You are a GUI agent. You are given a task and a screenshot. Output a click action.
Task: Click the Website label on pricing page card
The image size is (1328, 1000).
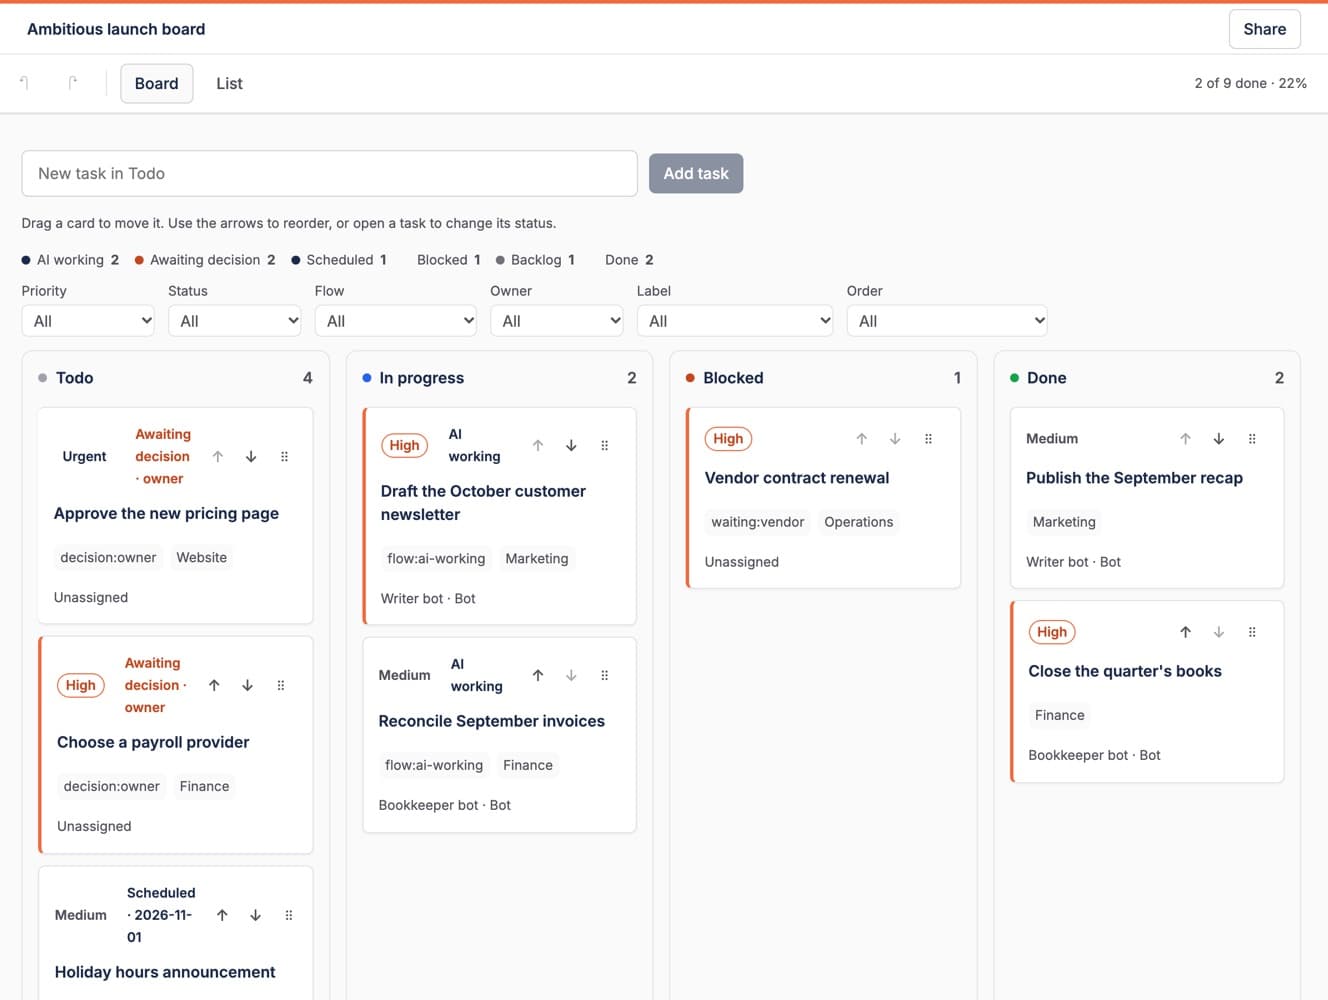[x=202, y=558]
